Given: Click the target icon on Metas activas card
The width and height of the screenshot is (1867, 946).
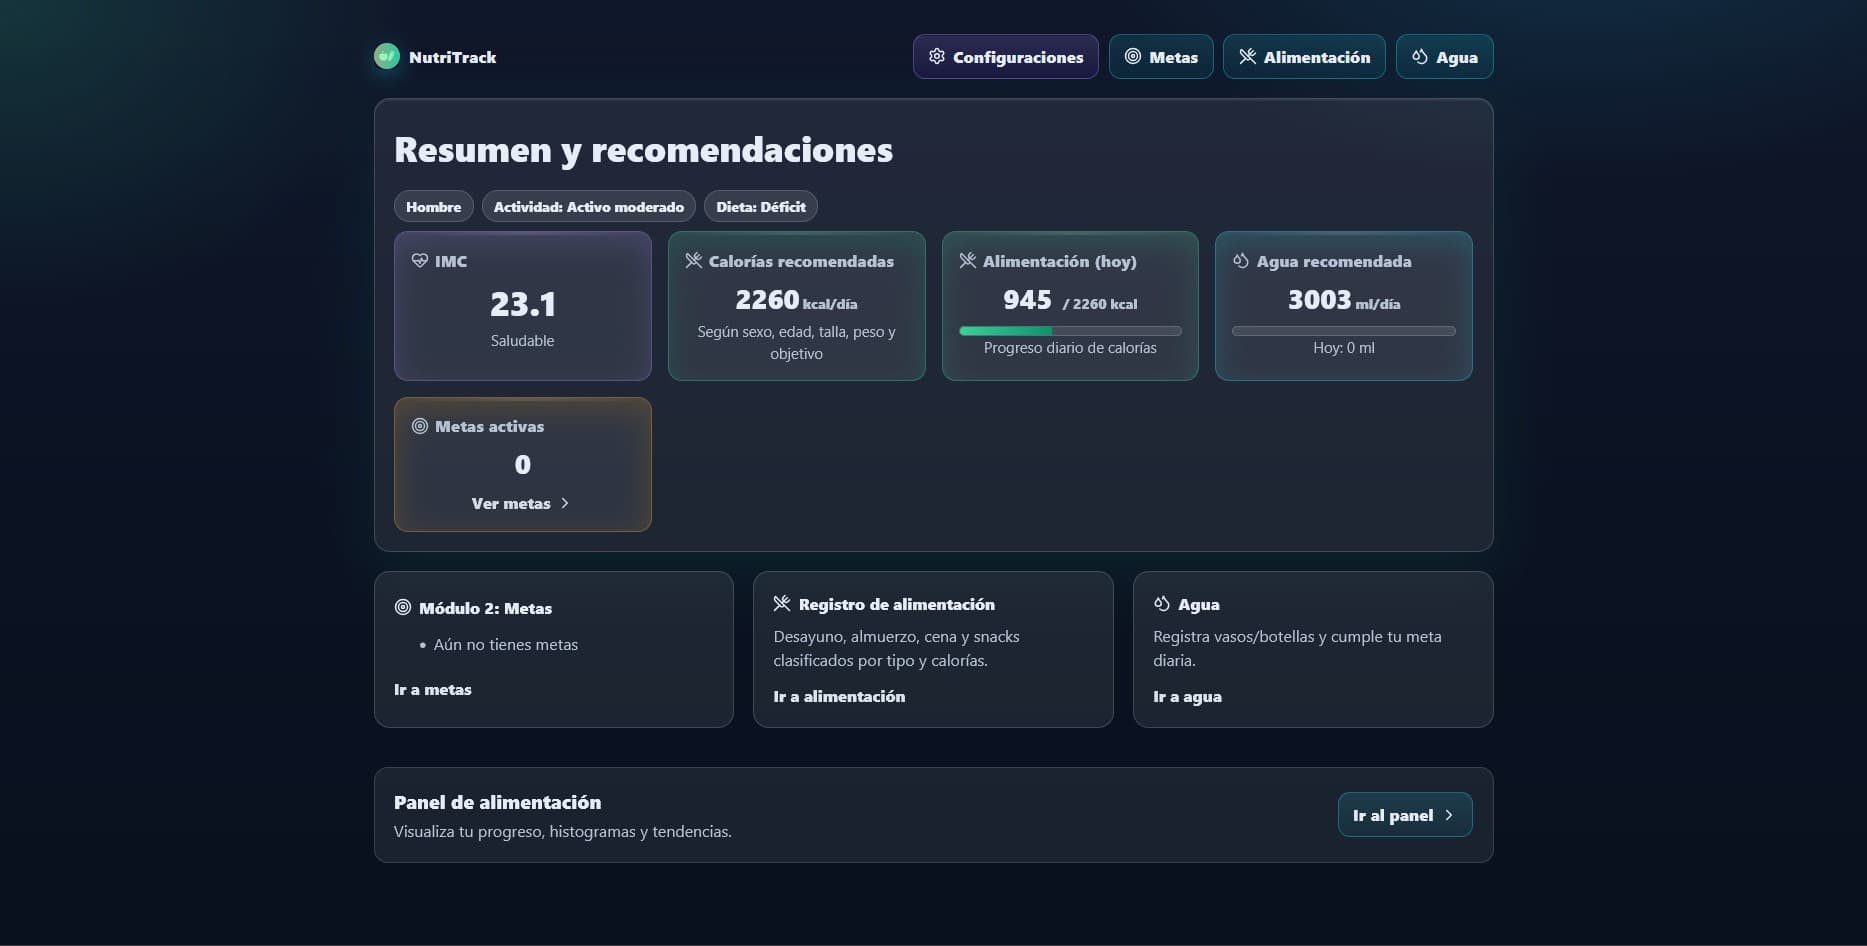Looking at the screenshot, I should [x=419, y=425].
